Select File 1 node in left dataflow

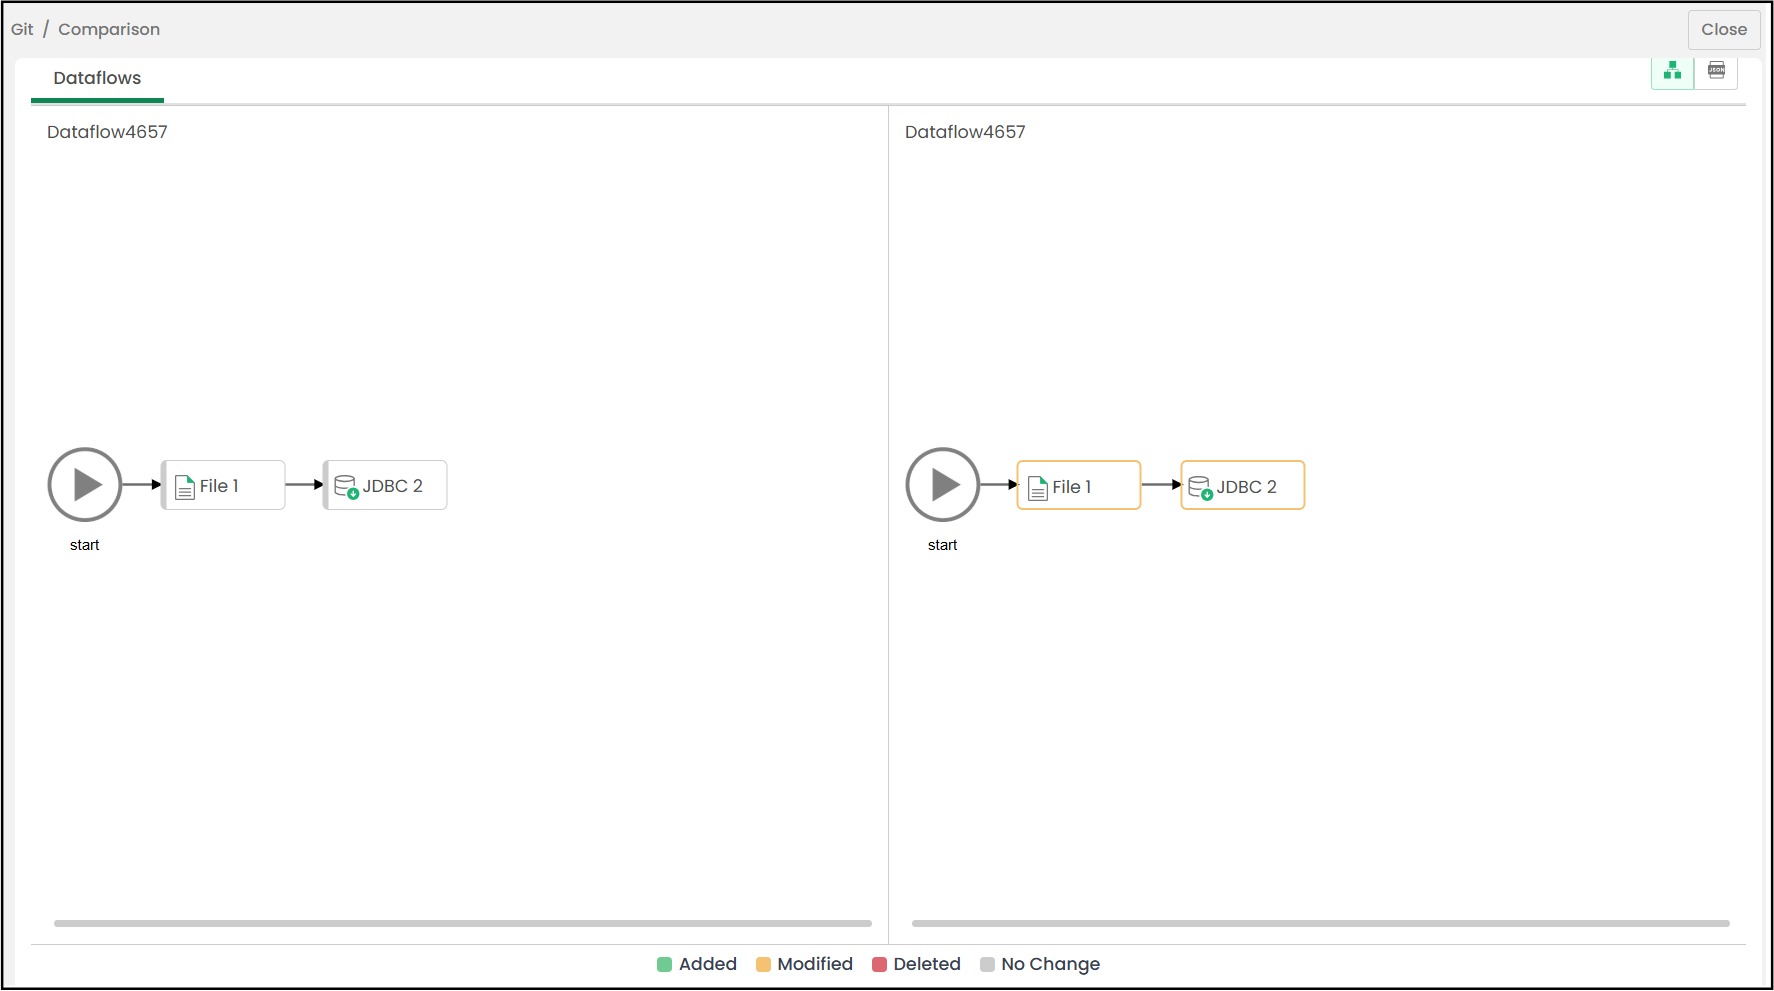(x=224, y=486)
